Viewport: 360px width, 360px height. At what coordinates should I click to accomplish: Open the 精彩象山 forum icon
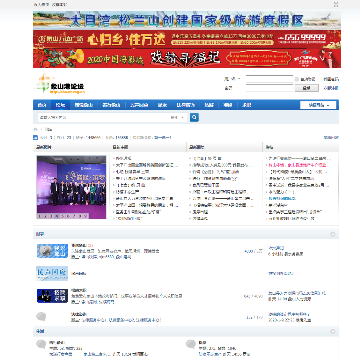click(x=52, y=251)
